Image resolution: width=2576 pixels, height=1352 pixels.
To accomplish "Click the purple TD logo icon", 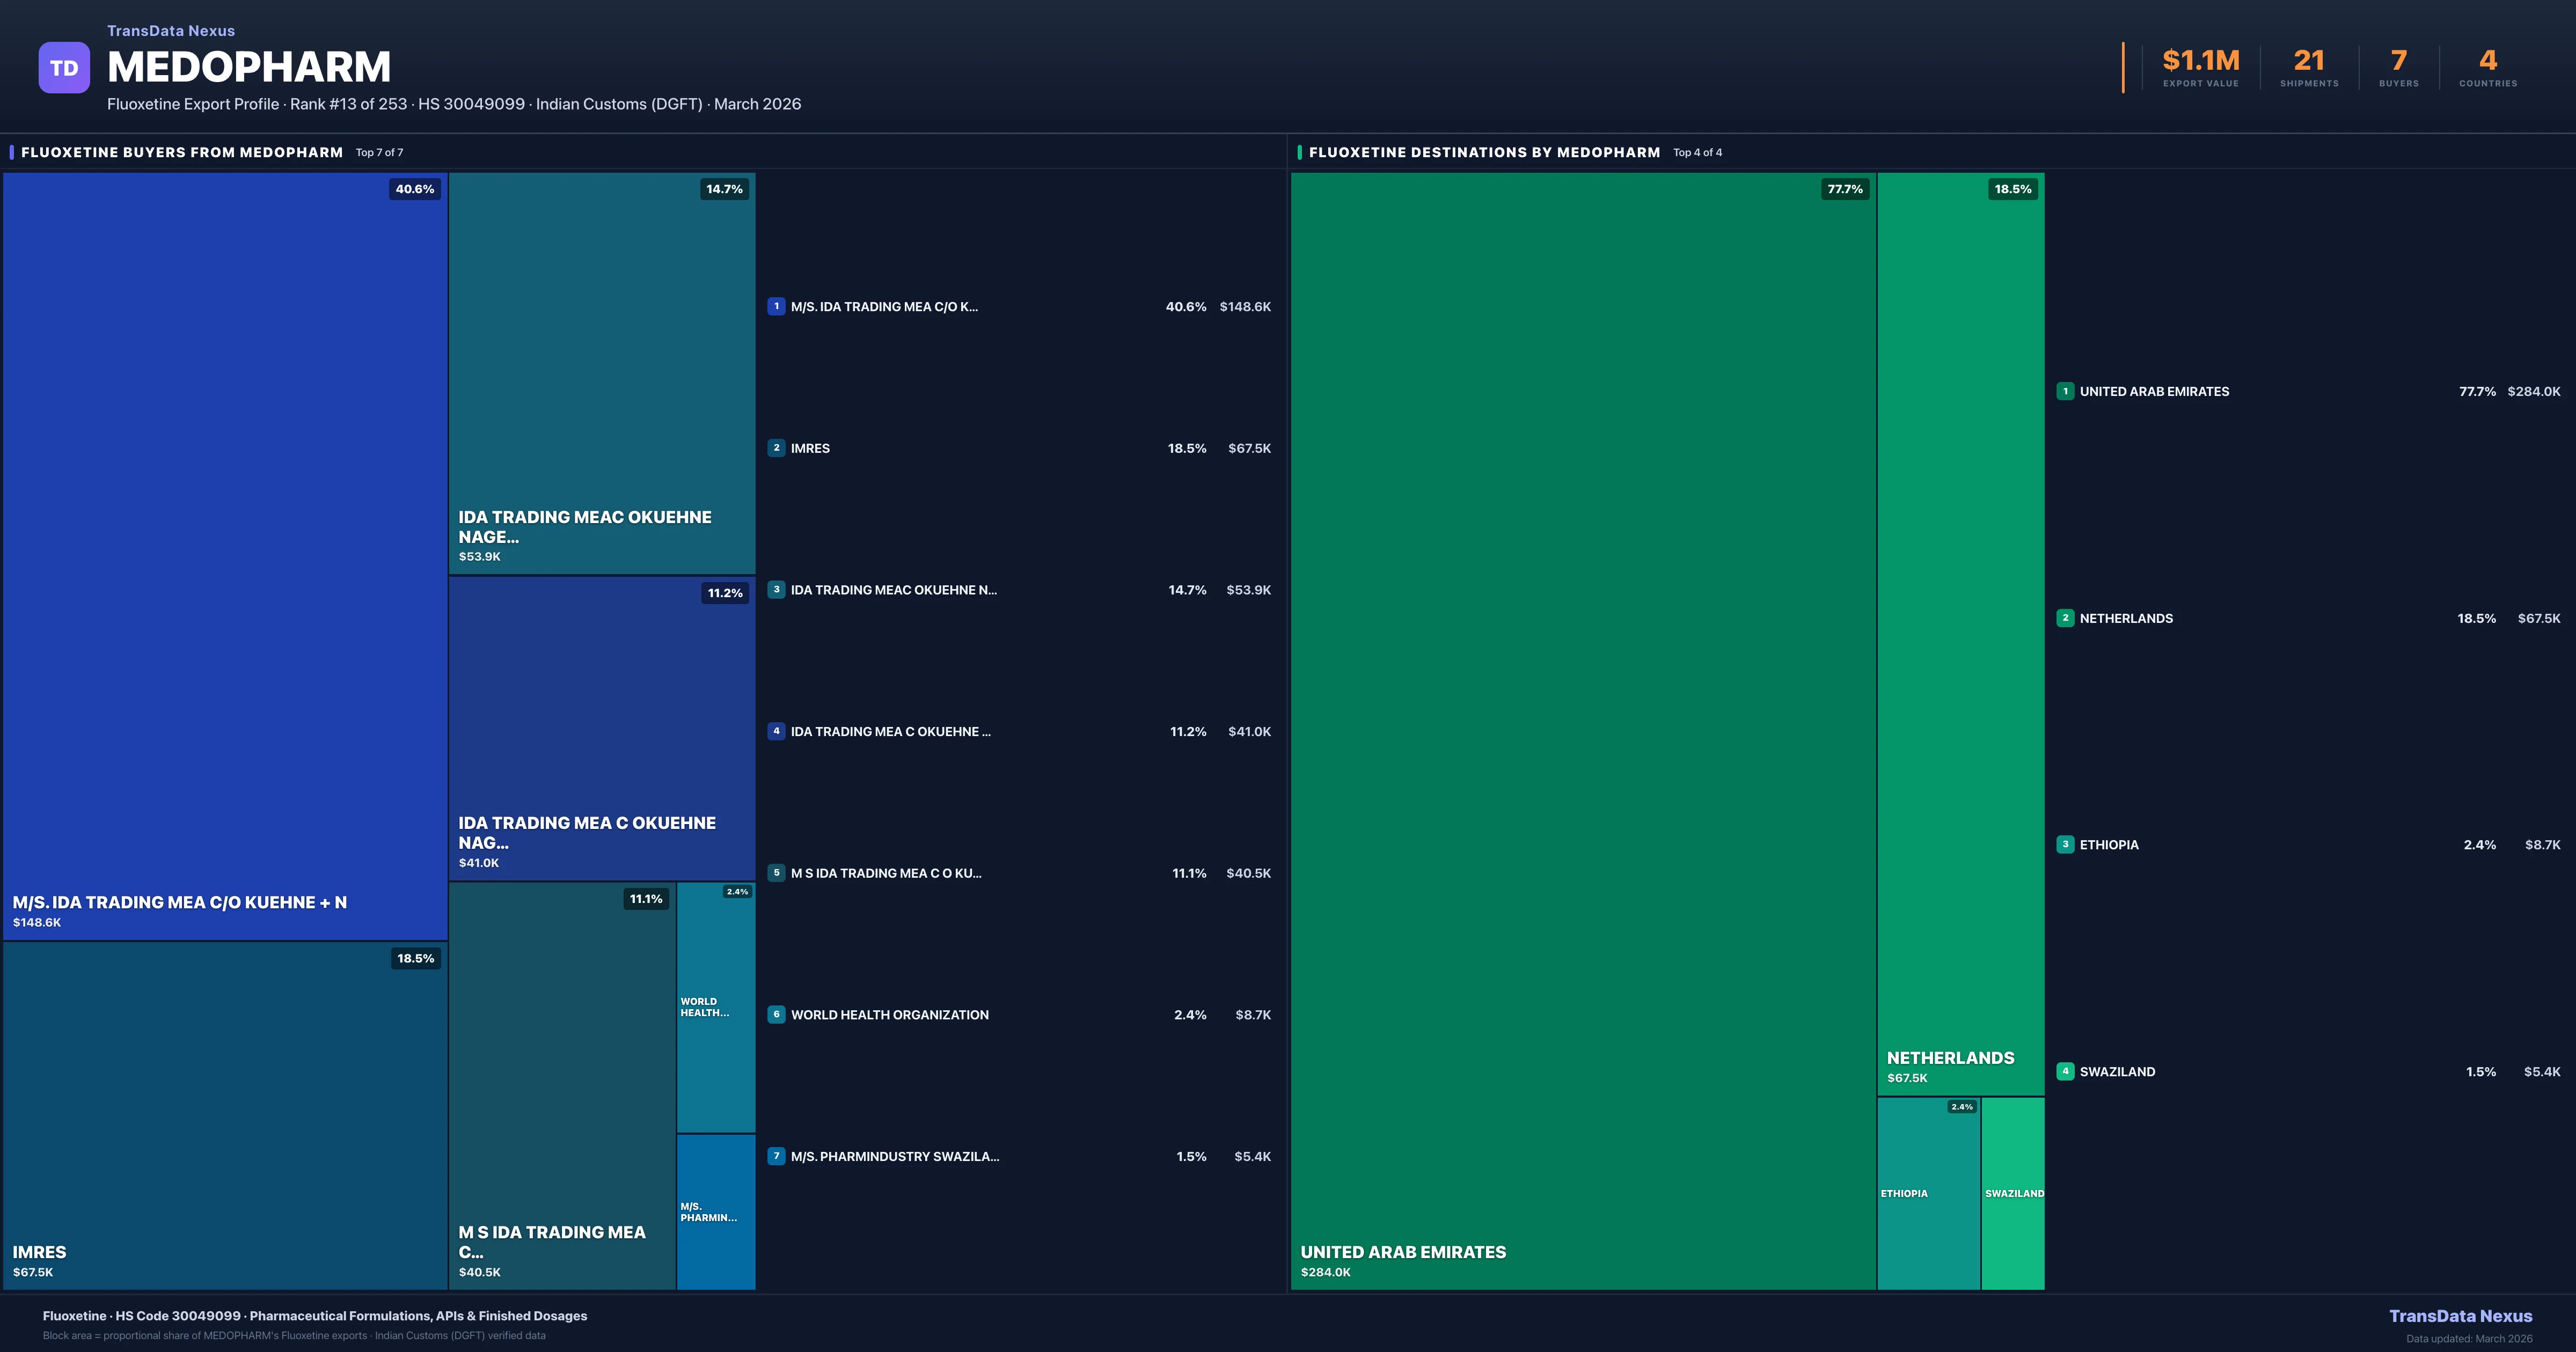I will click(64, 67).
